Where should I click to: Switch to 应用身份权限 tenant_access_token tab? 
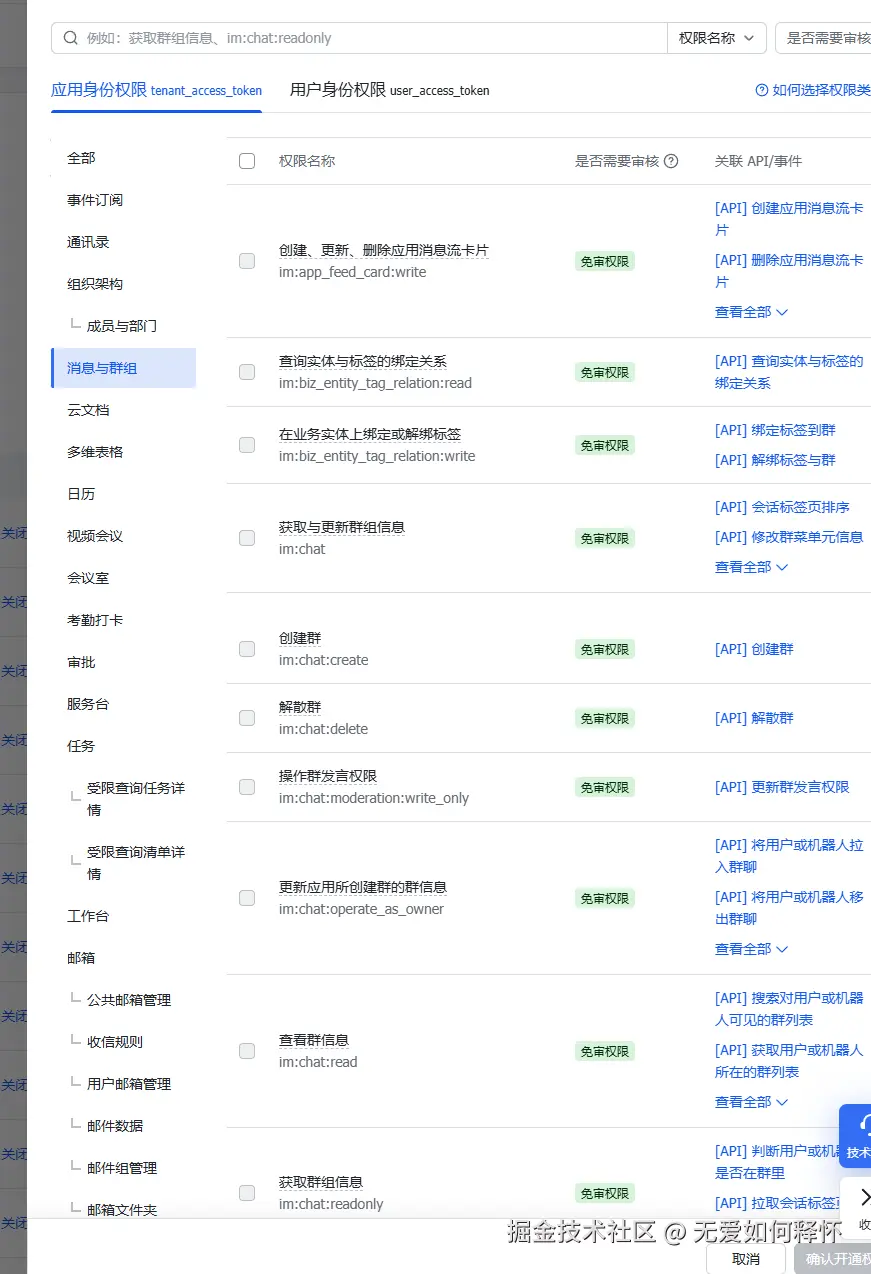[156, 90]
